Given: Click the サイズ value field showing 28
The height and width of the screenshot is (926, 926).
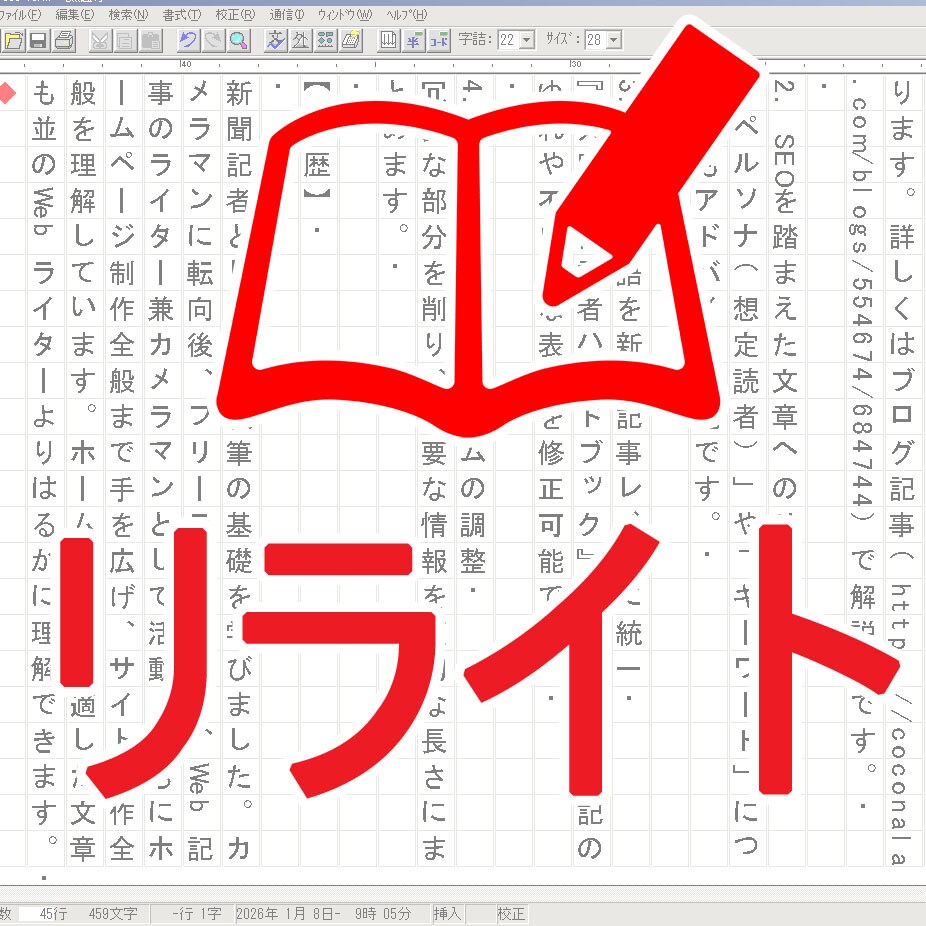Looking at the screenshot, I should (596, 40).
